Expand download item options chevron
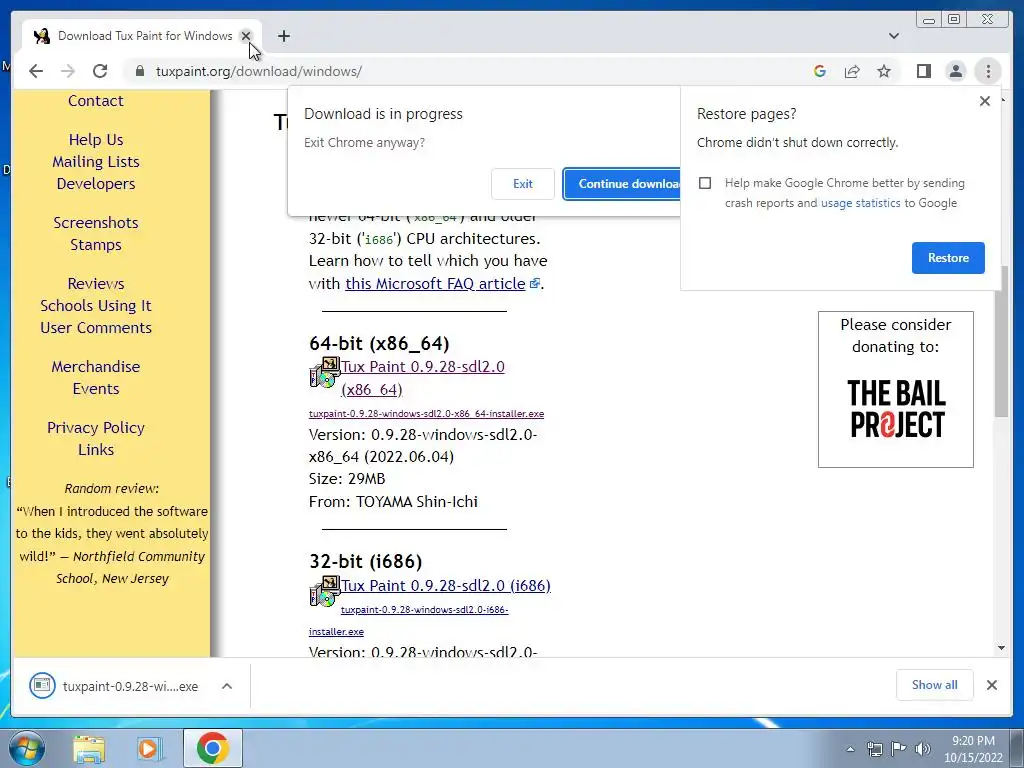The height and width of the screenshot is (768, 1024). click(x=227, y=686)
